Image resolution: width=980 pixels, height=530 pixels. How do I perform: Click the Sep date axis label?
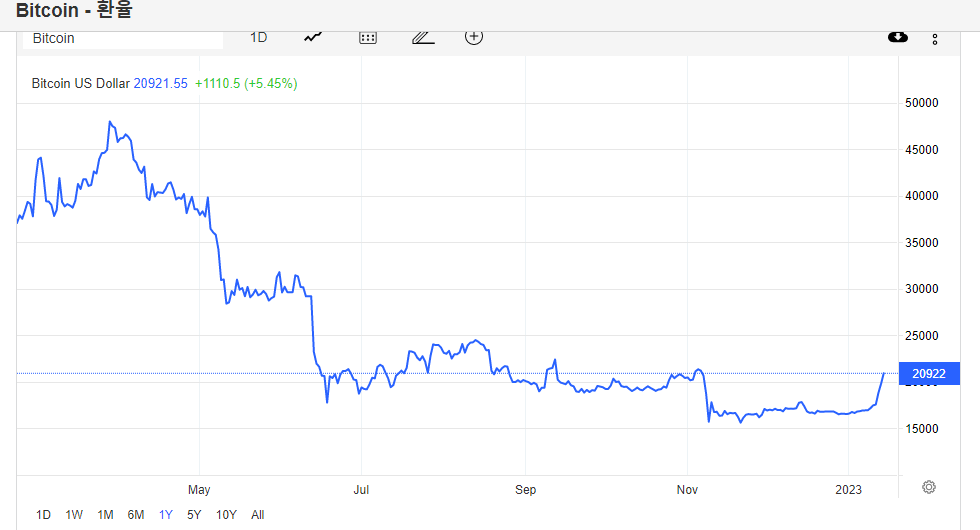(x=526, y=489)
